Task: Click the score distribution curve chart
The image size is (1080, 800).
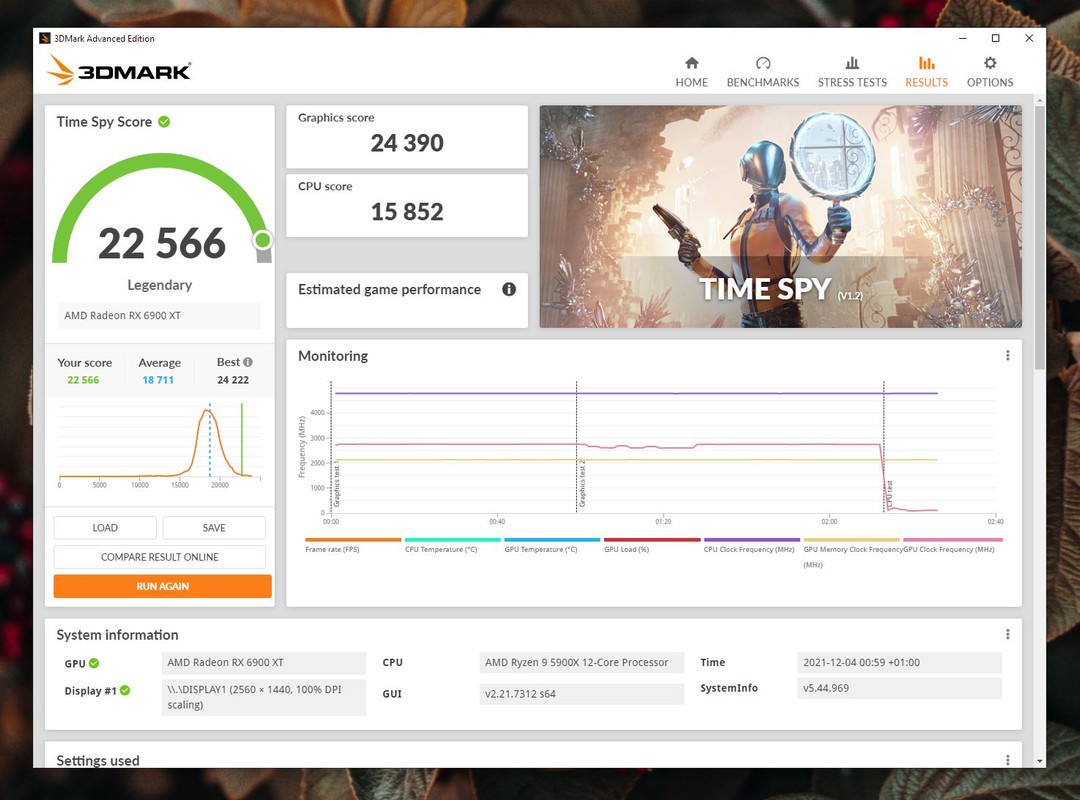Action: pos(160,444)
